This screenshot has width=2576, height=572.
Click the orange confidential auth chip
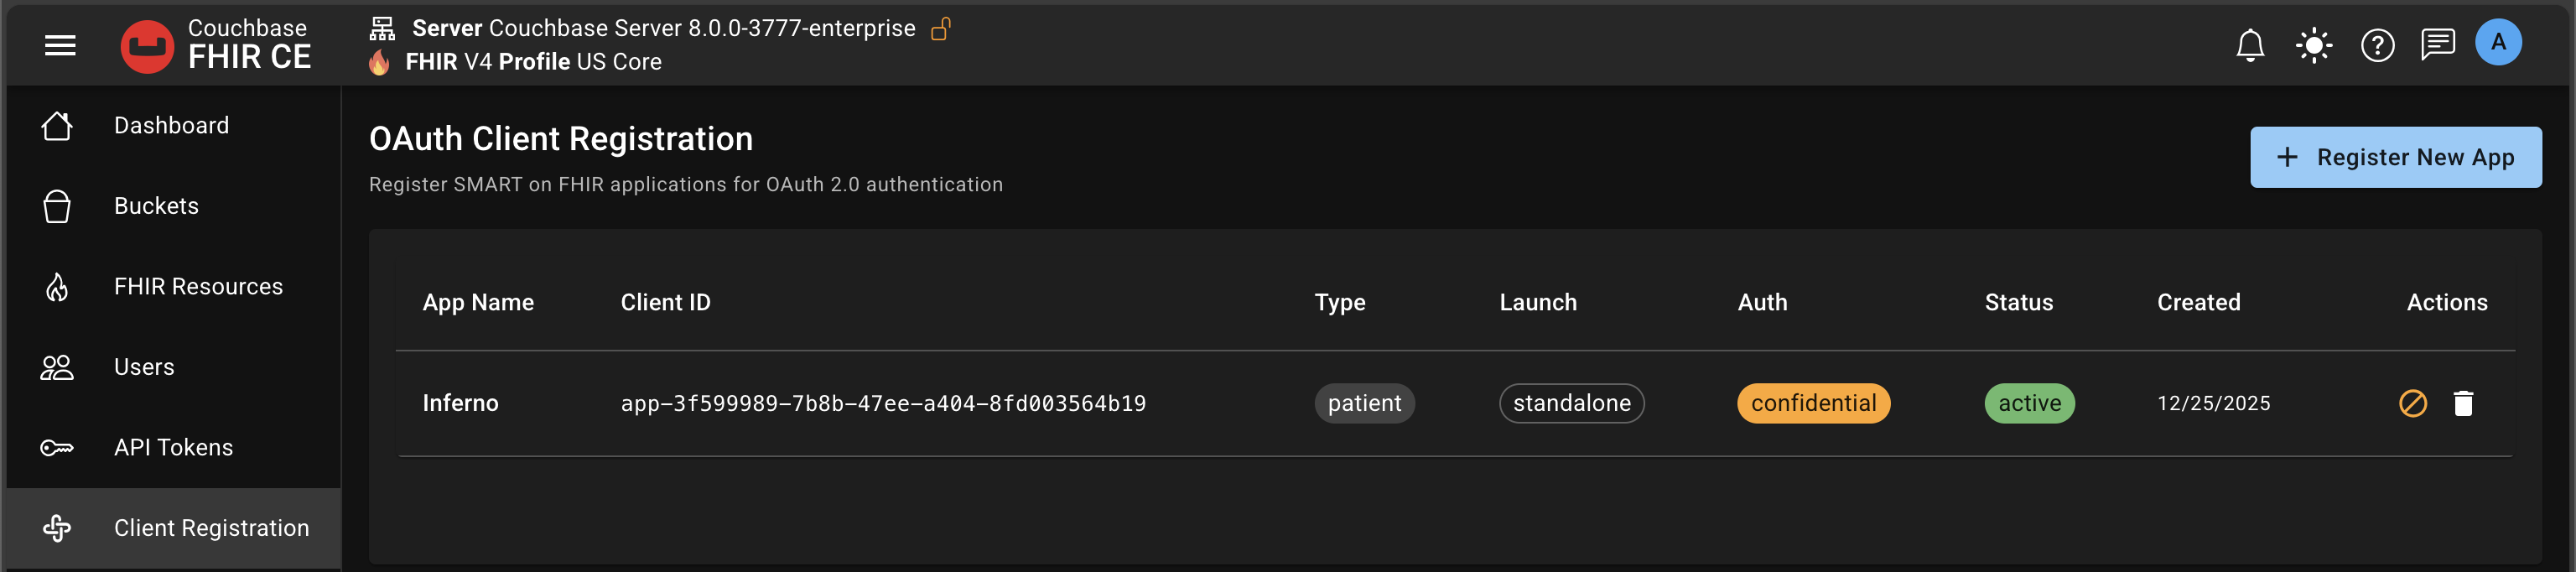pyautogui.click(x=1813, y=403)
